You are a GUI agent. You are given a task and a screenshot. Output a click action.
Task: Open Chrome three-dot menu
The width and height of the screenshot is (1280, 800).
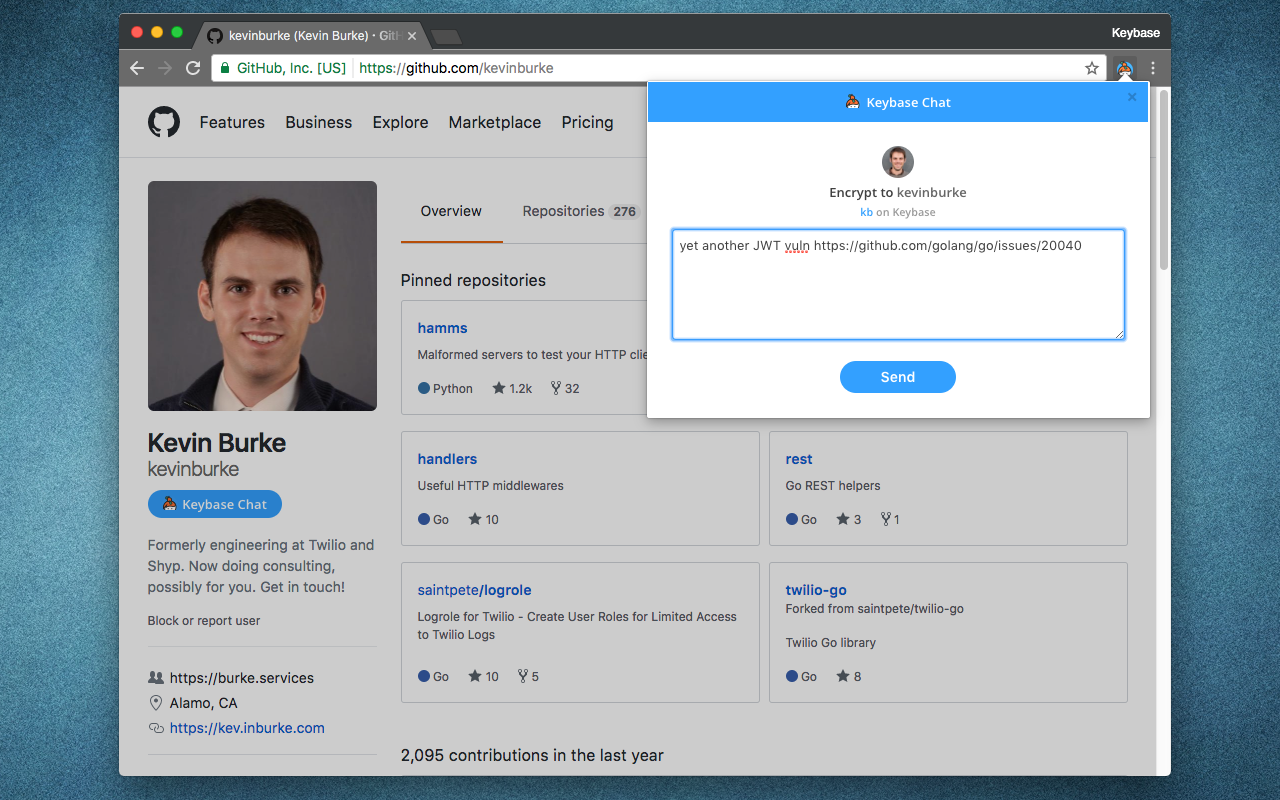(1153, 68)
